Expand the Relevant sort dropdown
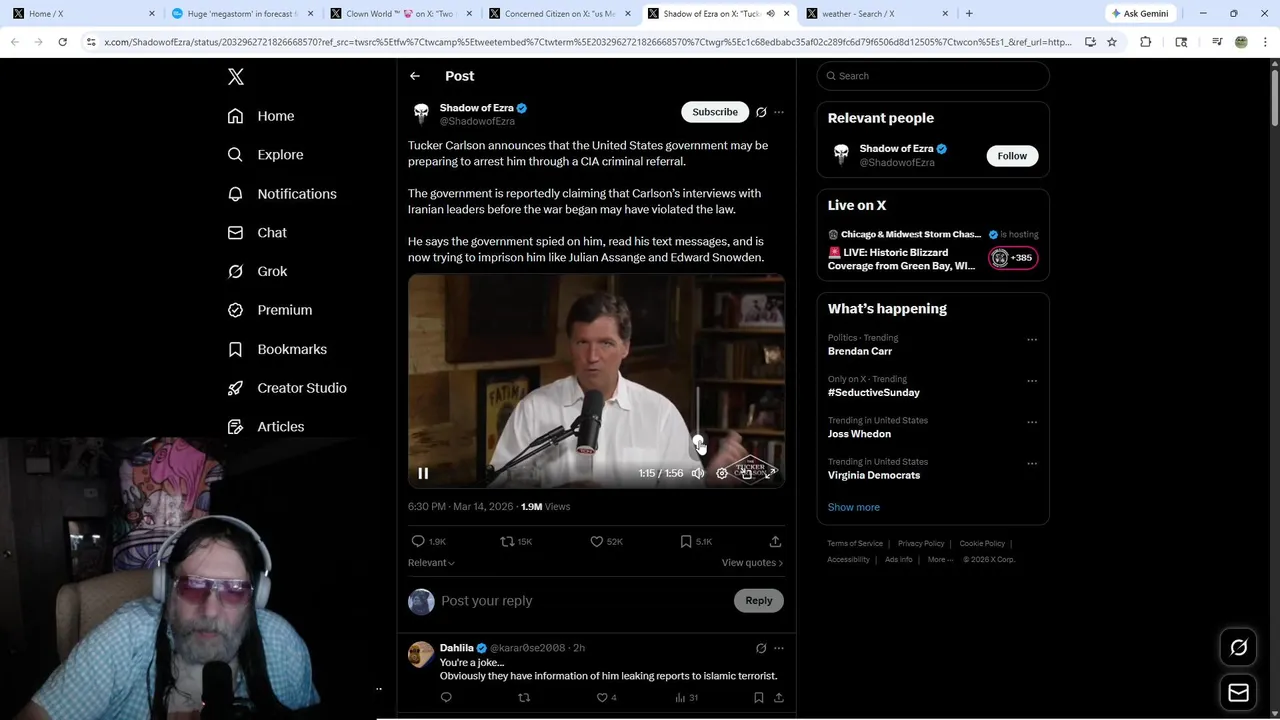The height and width of the screenshot is (720, 1280). click(x=431, y=563)
